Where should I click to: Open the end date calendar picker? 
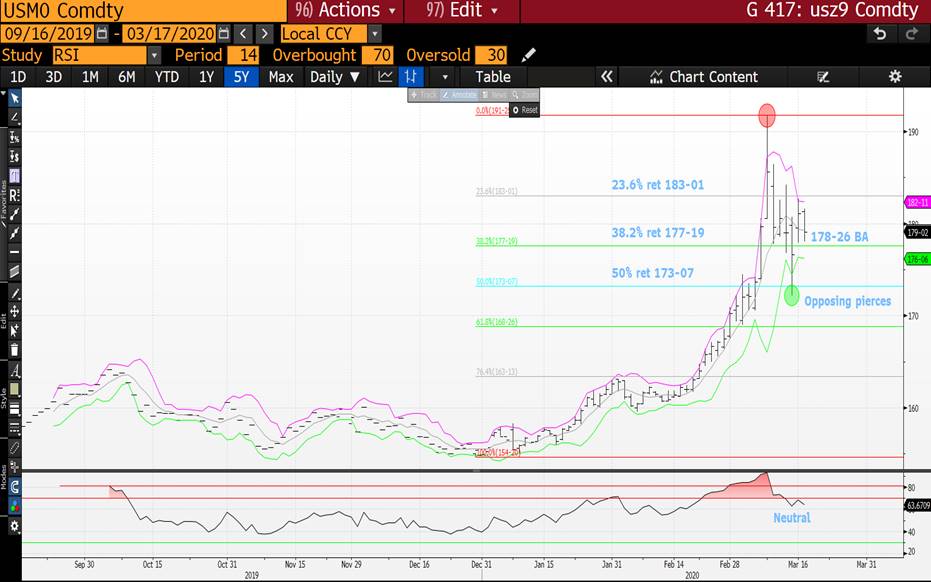(223, 34)
